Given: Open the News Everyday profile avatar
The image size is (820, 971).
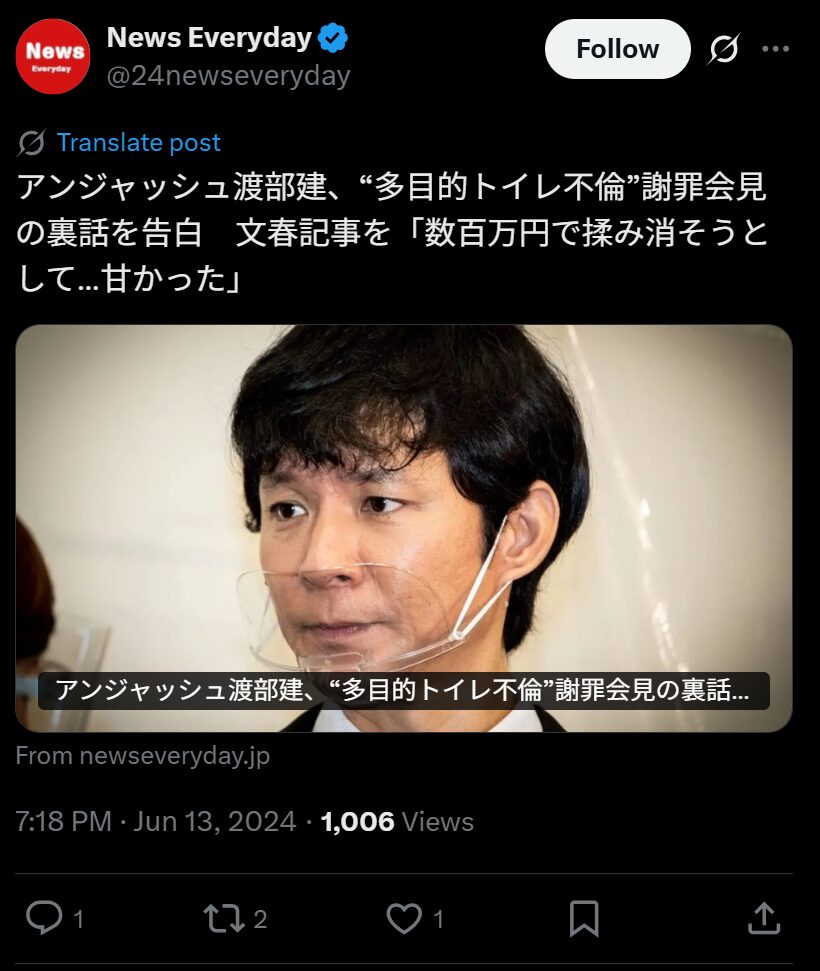Looking at the screenshot, I should coord(53,56).
